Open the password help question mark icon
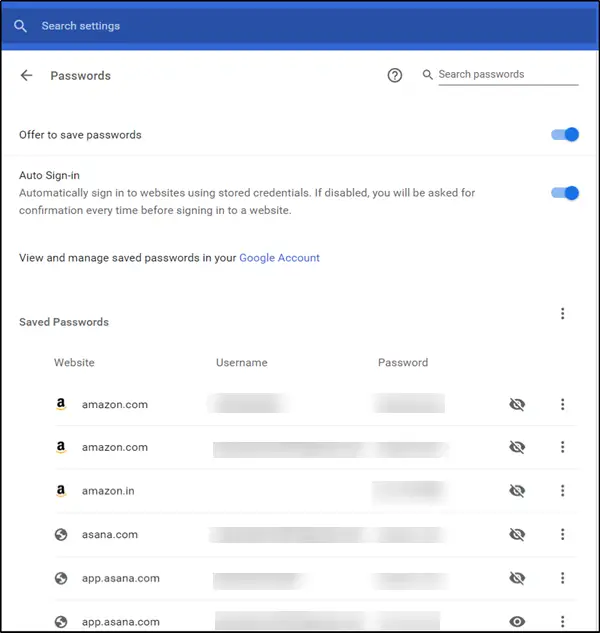The image size is (600, 633). coord(395,76)
